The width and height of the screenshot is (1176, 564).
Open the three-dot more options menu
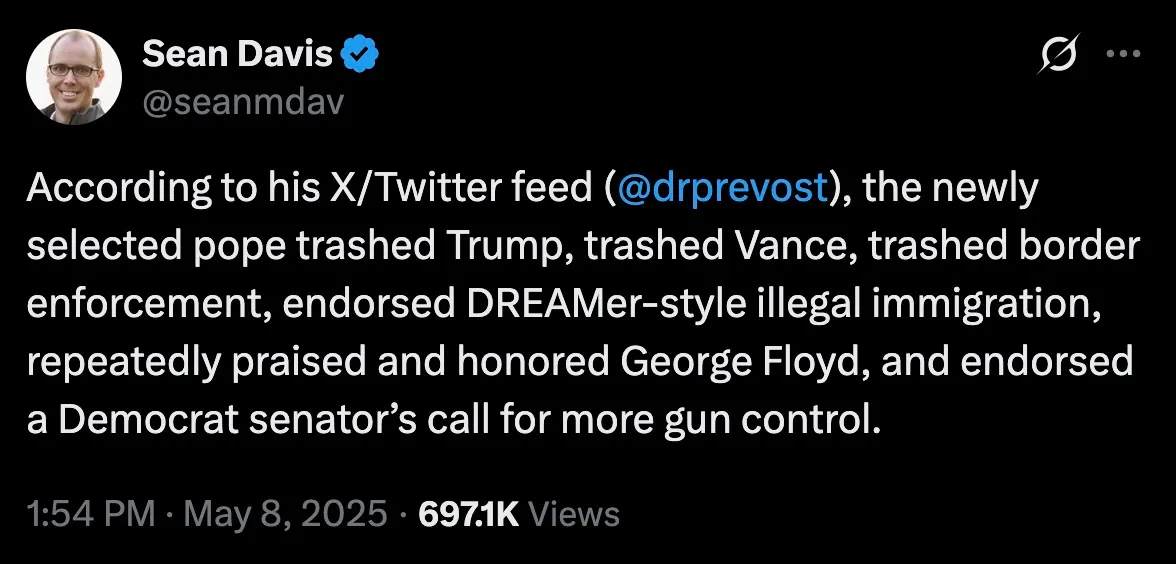tap(1124, 53)
